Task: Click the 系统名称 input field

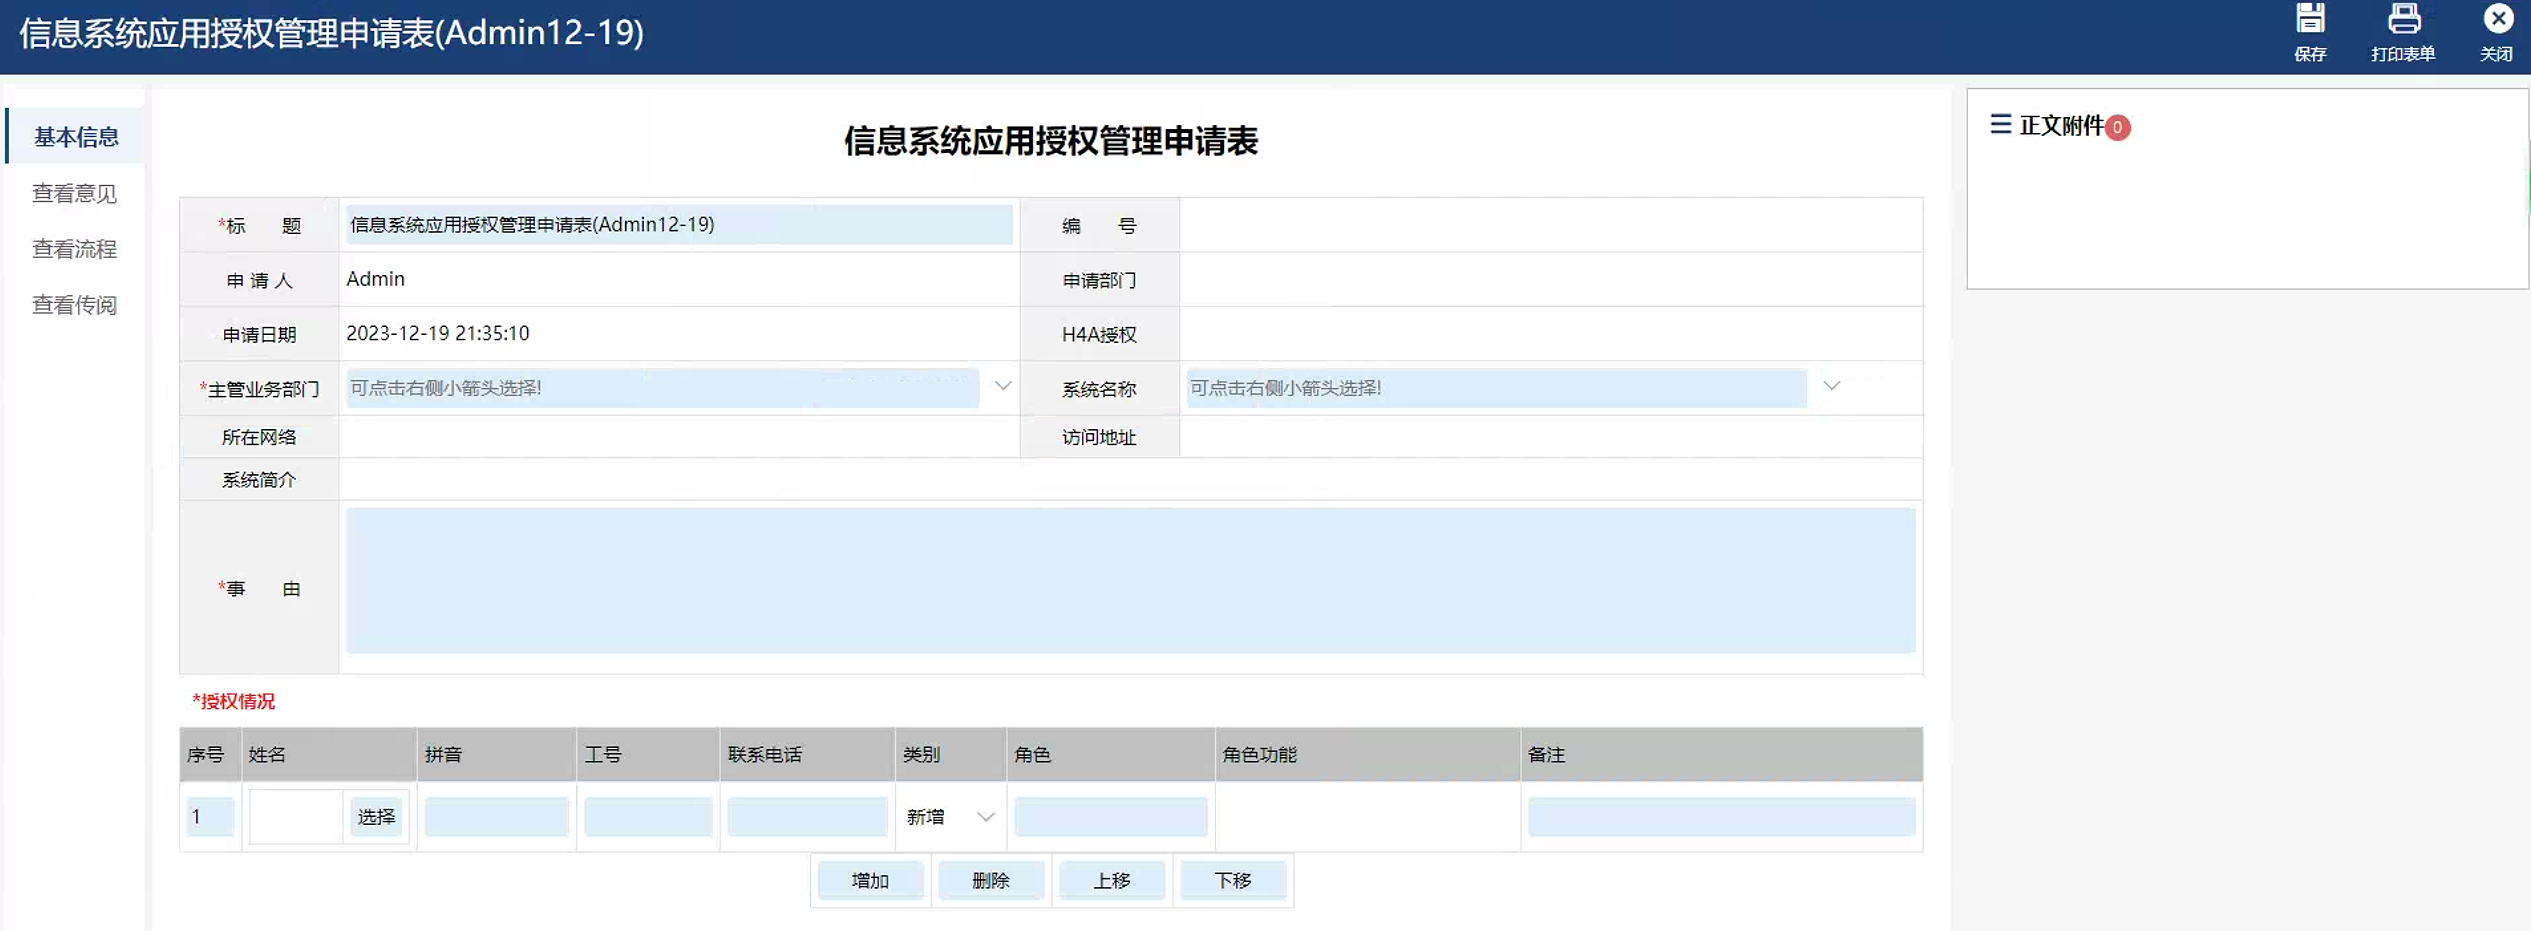Action: pyautogui.click(x=1496, y=388)
